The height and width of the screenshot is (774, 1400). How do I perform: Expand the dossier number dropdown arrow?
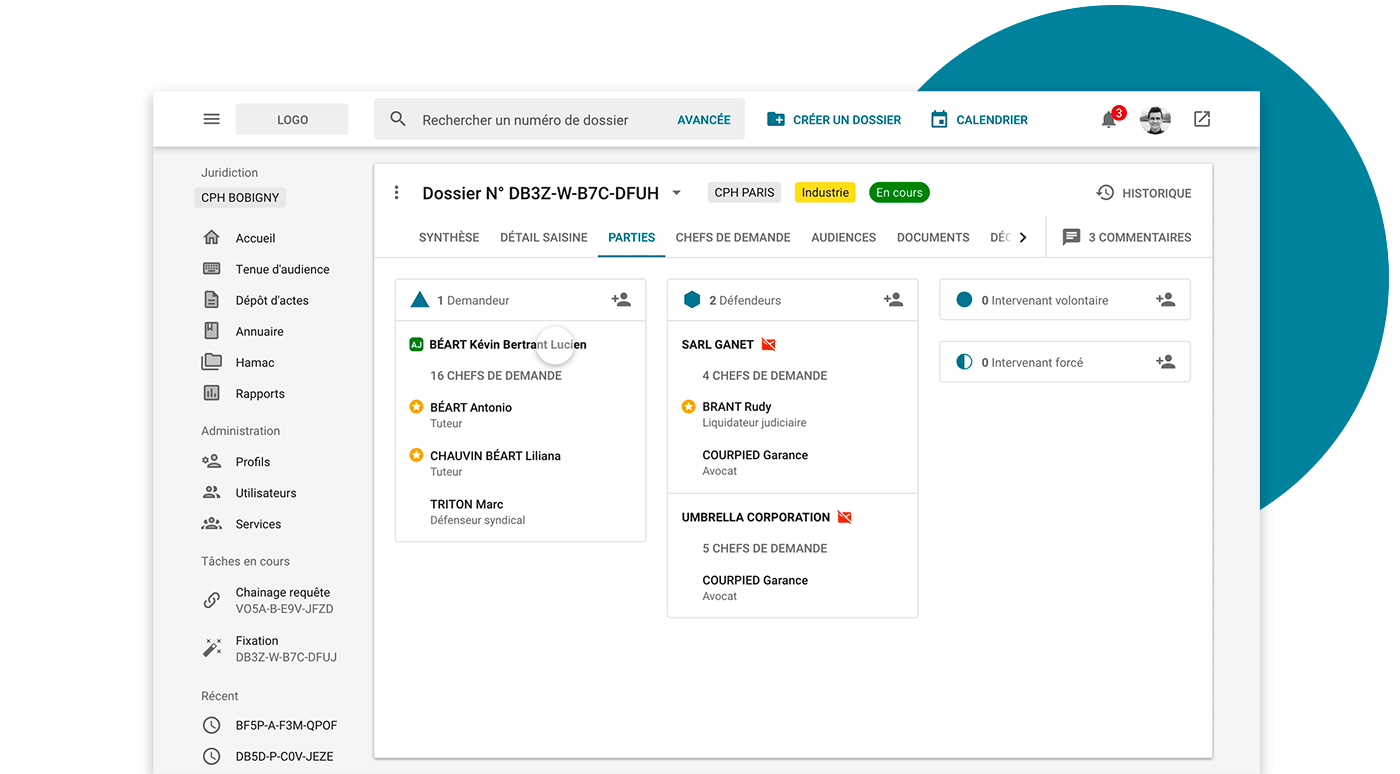[677, 193]
